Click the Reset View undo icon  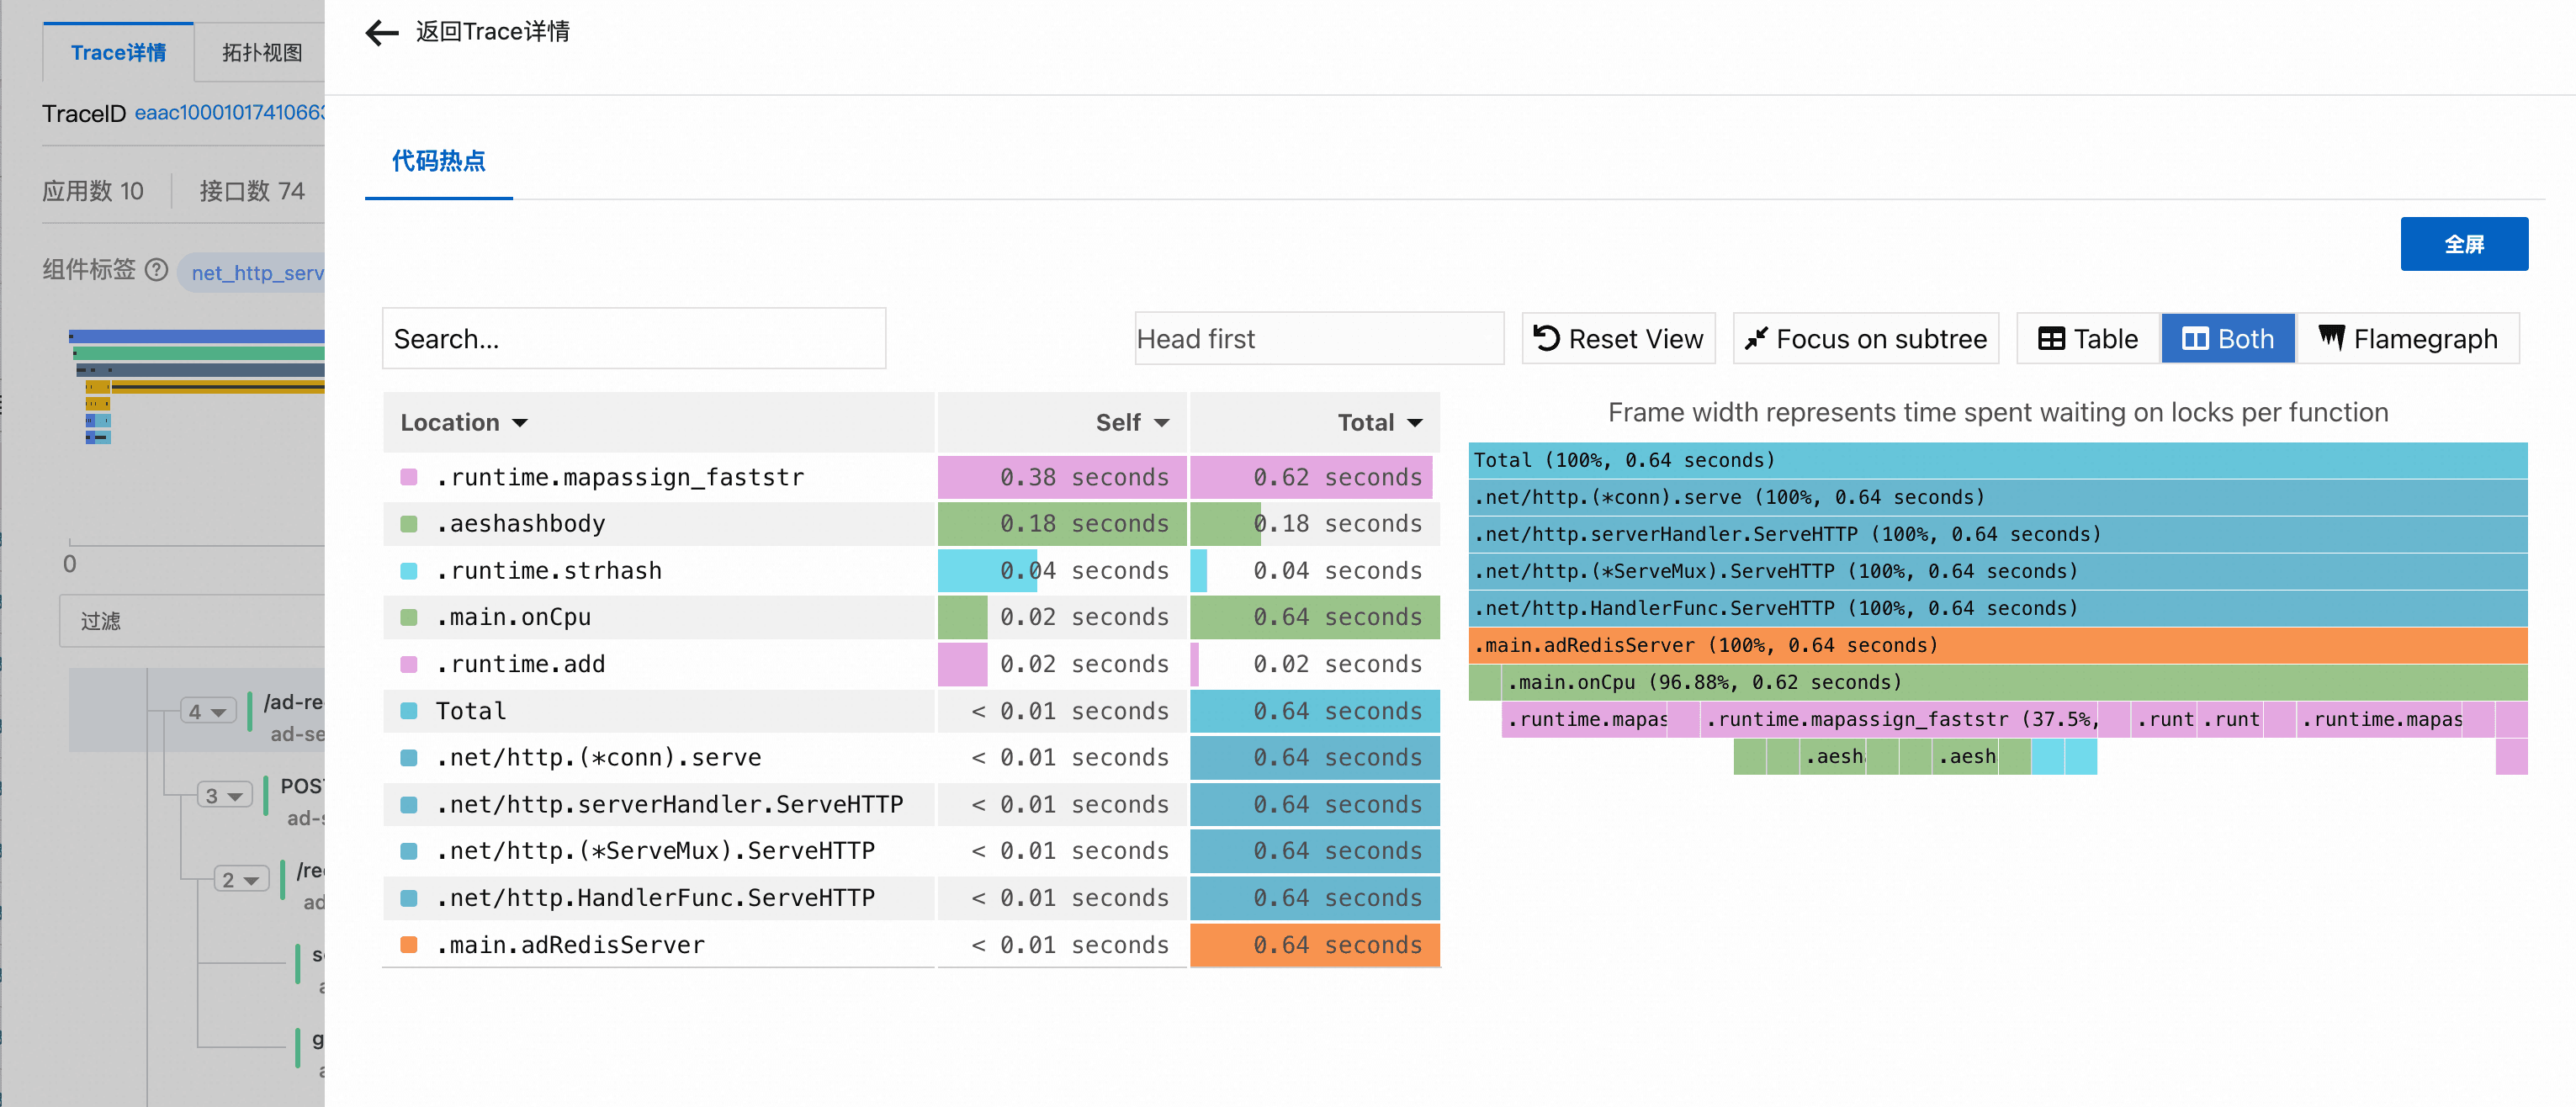[x=1546, y=339]
